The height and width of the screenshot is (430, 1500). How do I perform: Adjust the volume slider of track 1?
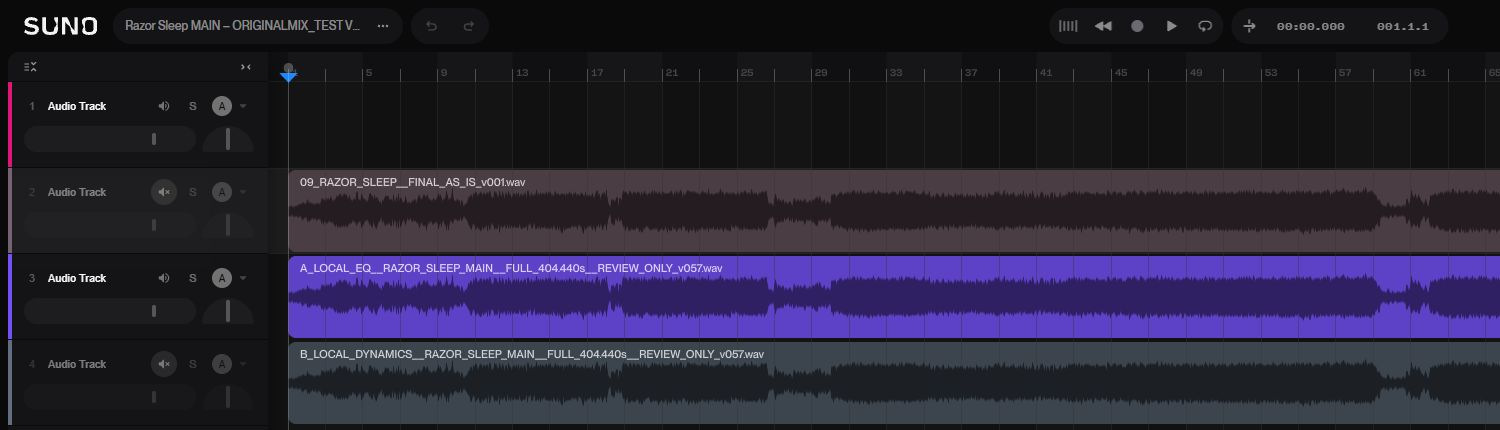109,139
